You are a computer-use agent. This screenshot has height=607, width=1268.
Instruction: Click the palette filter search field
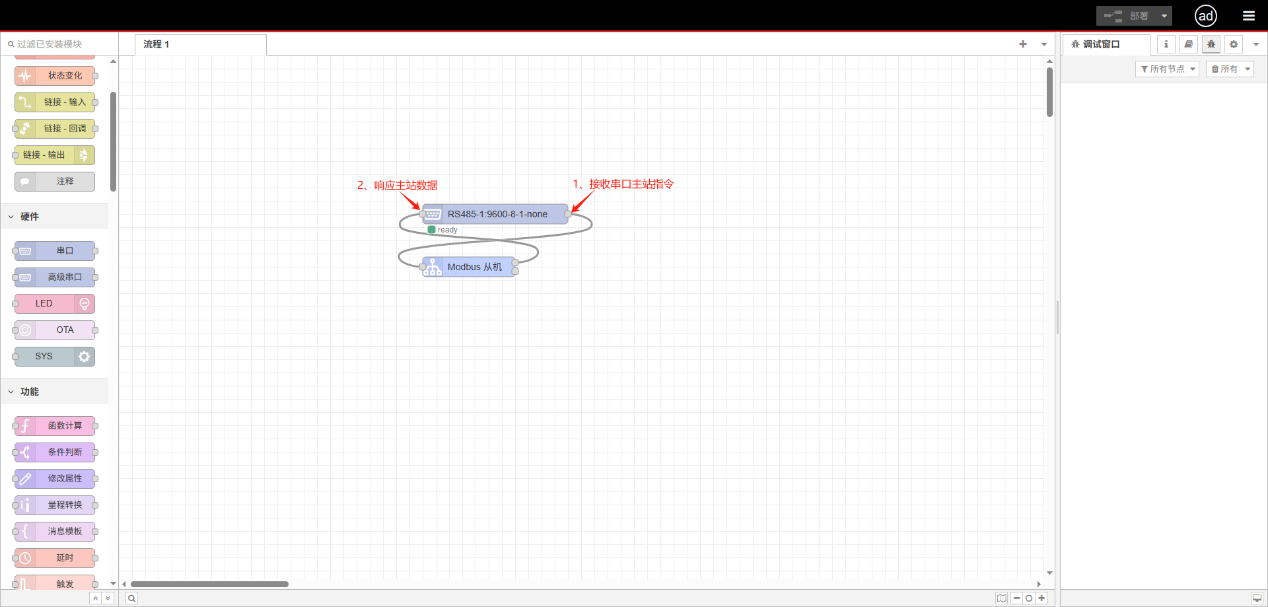(x=60, y=44)
